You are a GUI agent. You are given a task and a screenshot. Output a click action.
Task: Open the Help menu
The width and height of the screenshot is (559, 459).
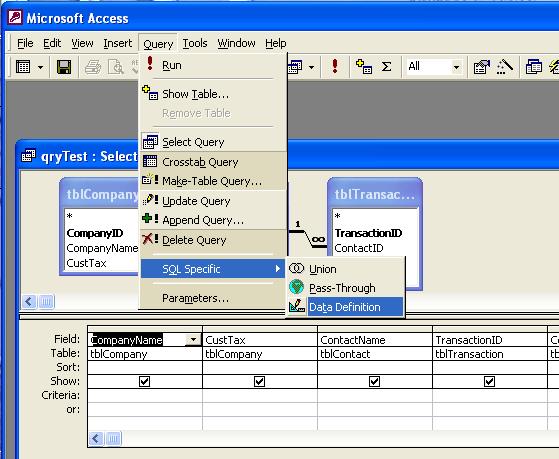[x=276, y=43]
